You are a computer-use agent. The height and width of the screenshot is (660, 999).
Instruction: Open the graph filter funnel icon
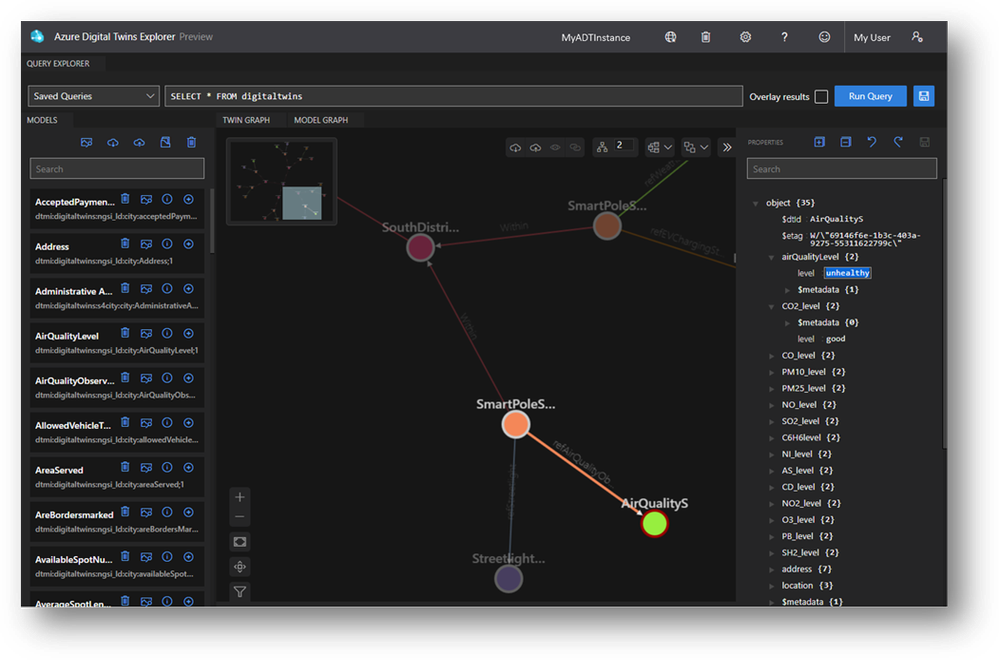point(239,592)
